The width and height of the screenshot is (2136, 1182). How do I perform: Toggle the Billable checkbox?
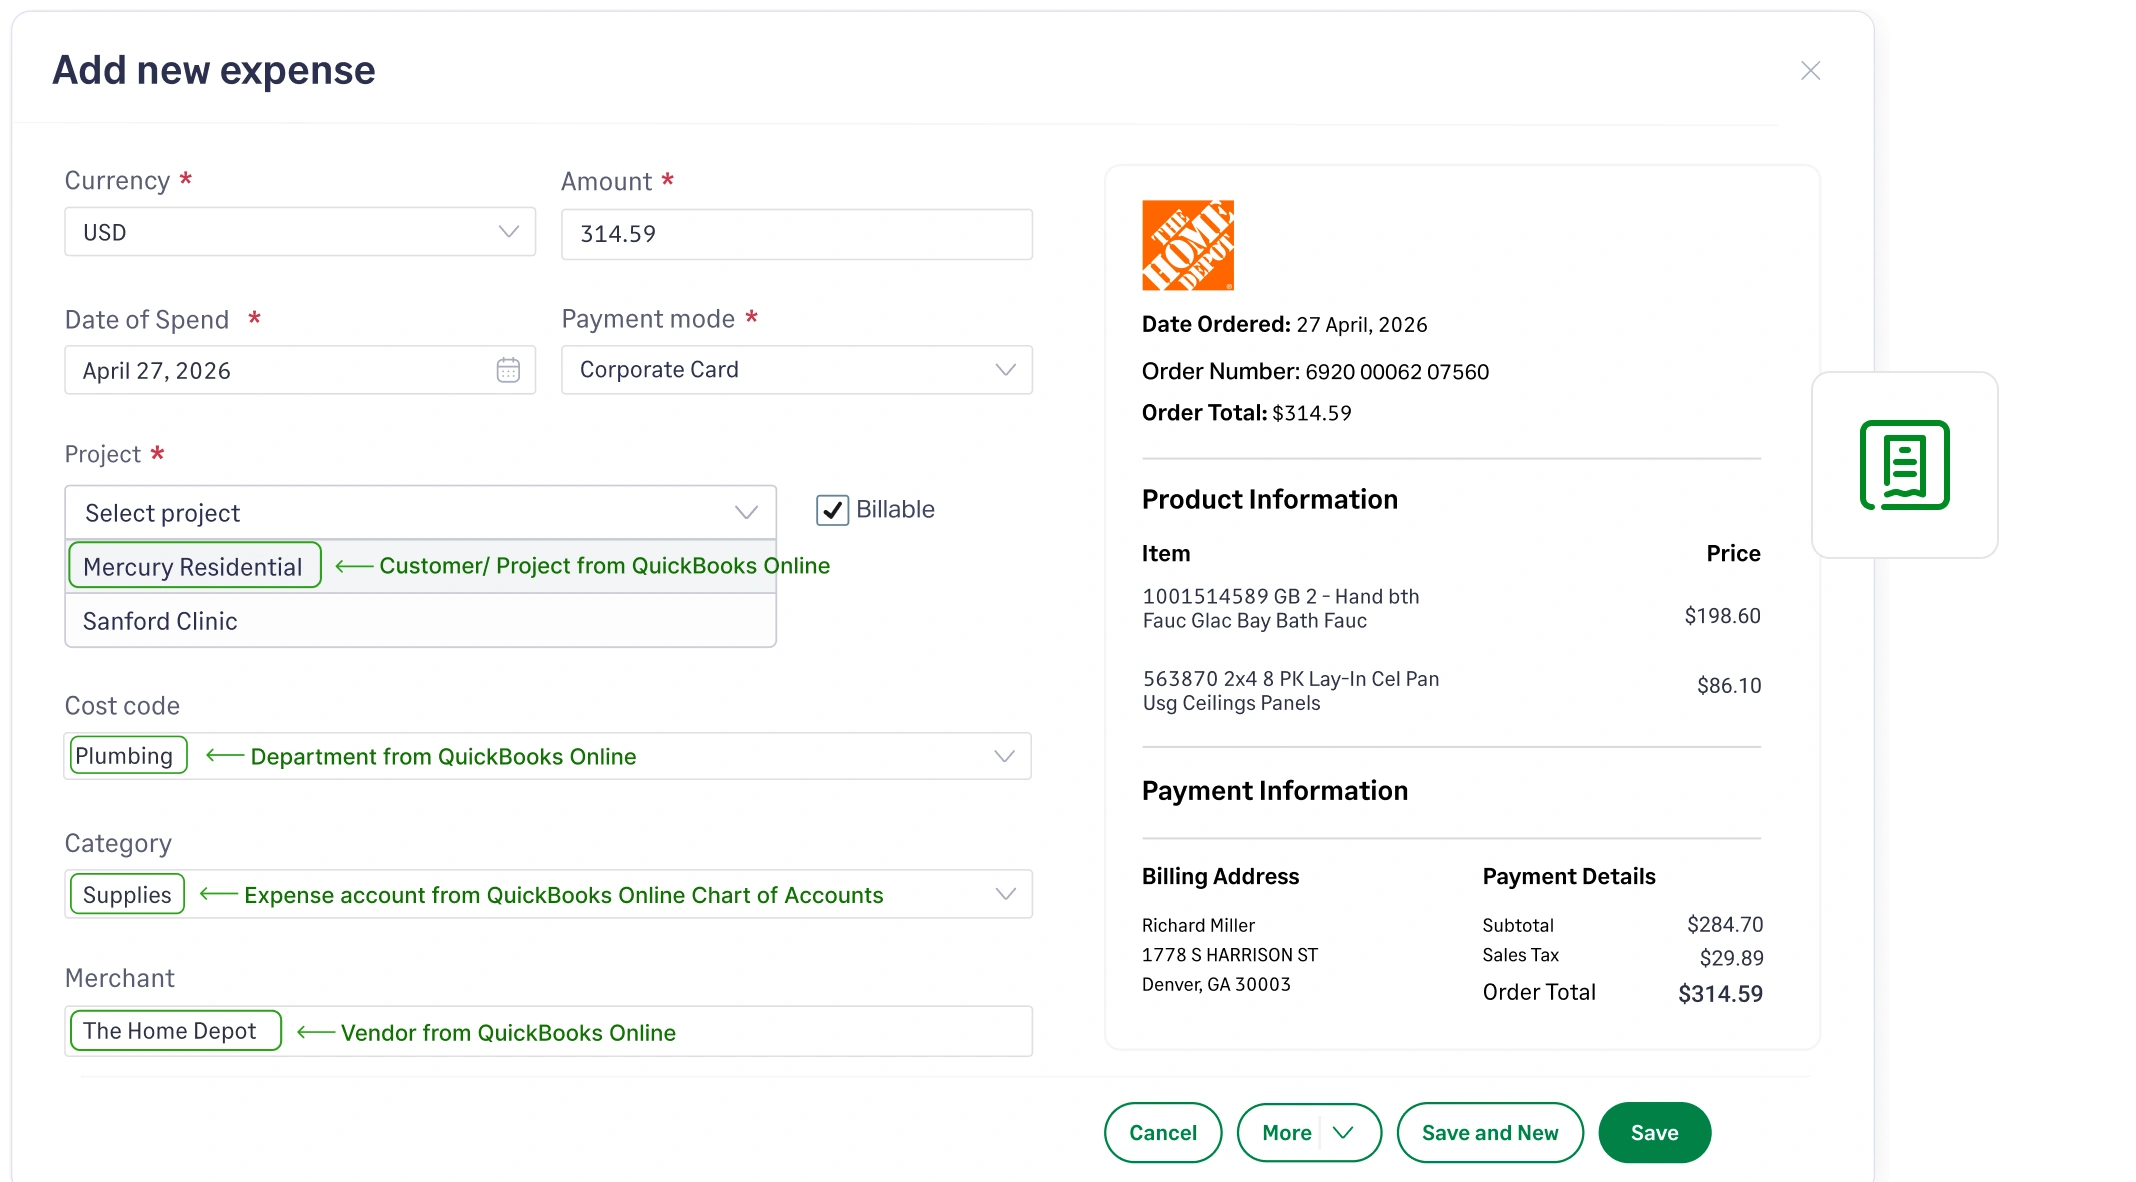coord(832,510)
